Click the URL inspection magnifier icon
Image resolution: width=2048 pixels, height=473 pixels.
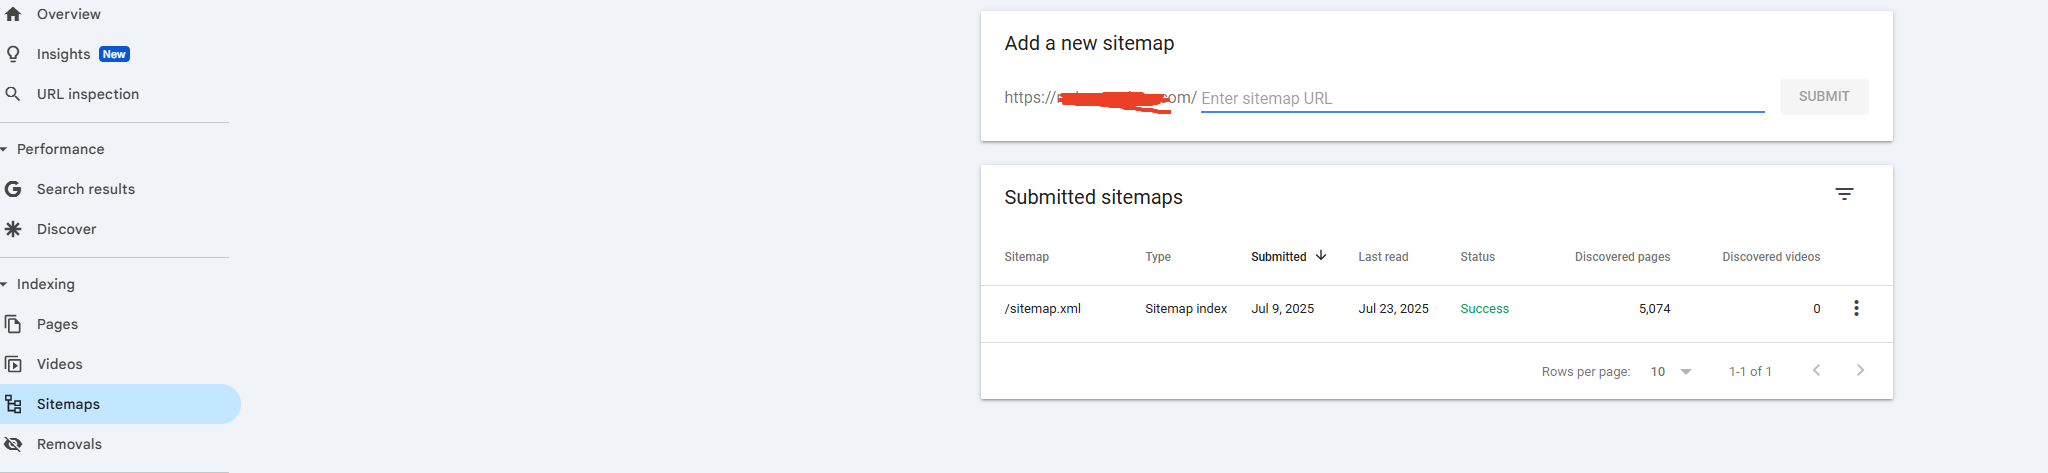pyautogui.click(x=13, y=94)
